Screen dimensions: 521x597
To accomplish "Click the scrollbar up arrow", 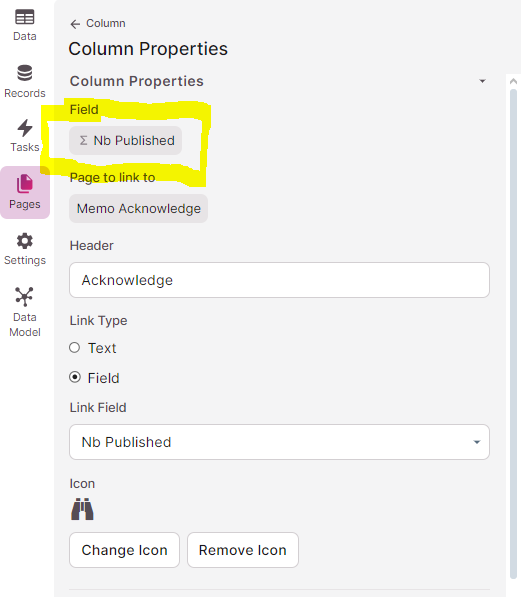I will [x=513, y=81].
